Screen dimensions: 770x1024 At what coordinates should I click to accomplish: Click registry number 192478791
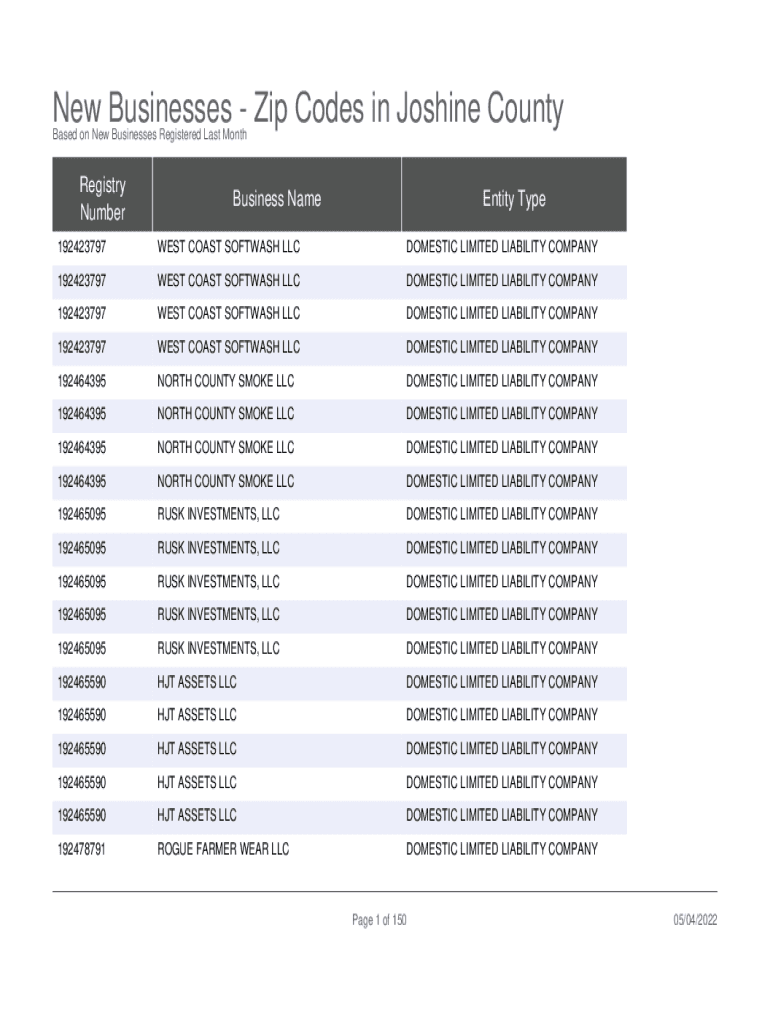coord(82,849)
